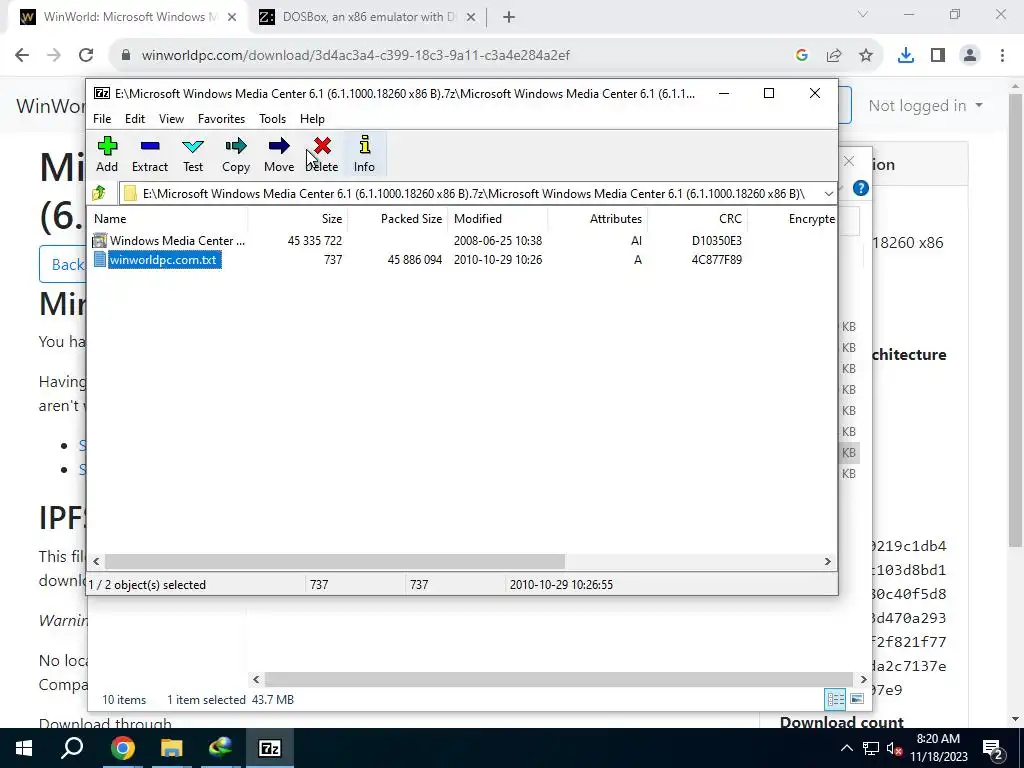
Task: Open notification center in taskbar
Action: point(992,748)
